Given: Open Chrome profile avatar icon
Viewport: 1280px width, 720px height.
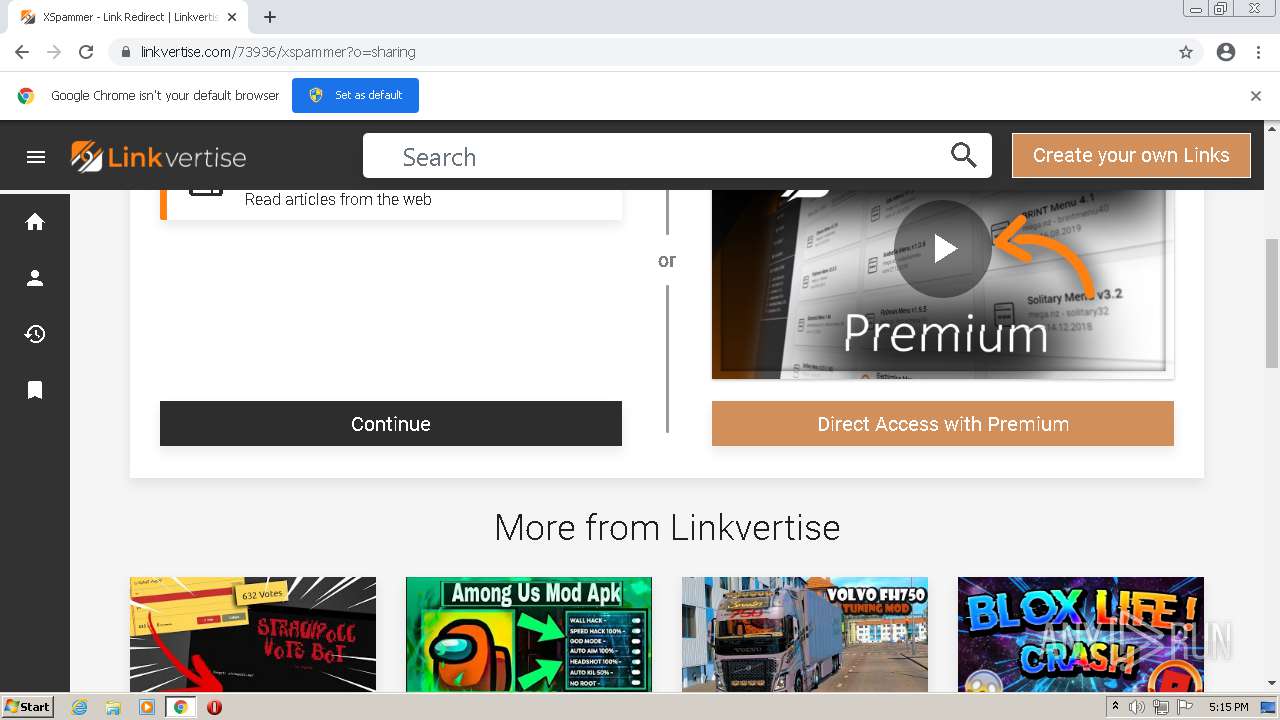Looking at the screenshot, I should click(1226, 52).
